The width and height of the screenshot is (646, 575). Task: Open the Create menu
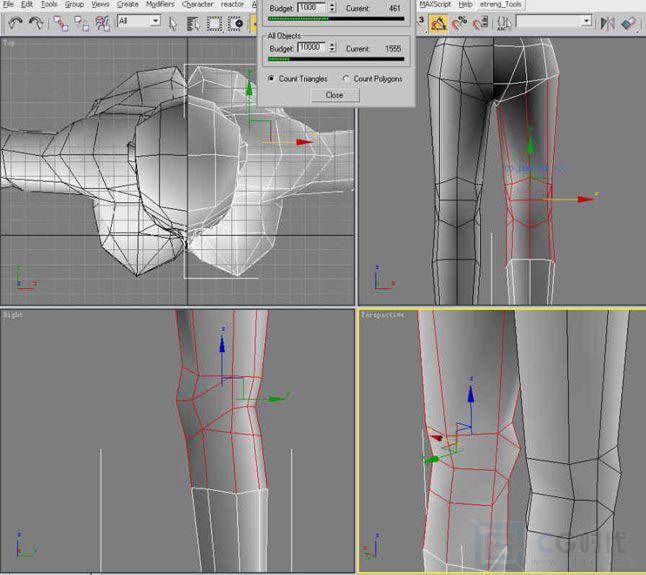pyautogui.click(x=127, y=5)
